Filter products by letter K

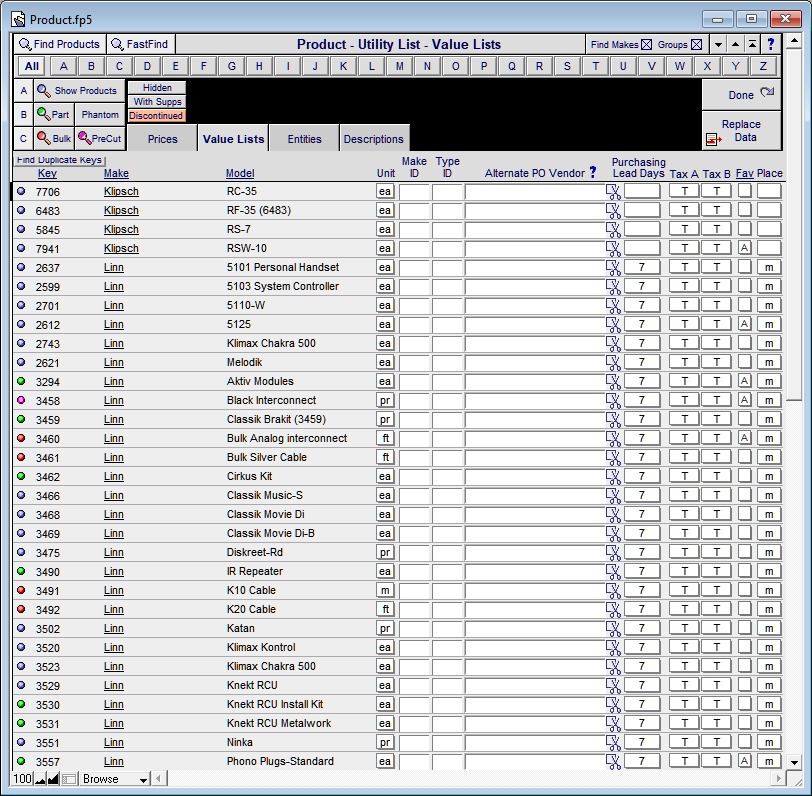pos(343,66)
